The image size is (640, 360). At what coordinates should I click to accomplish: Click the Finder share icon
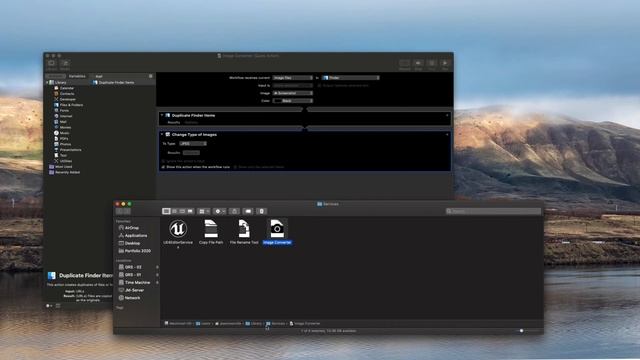pyautogui.click(x=234, y=211)
